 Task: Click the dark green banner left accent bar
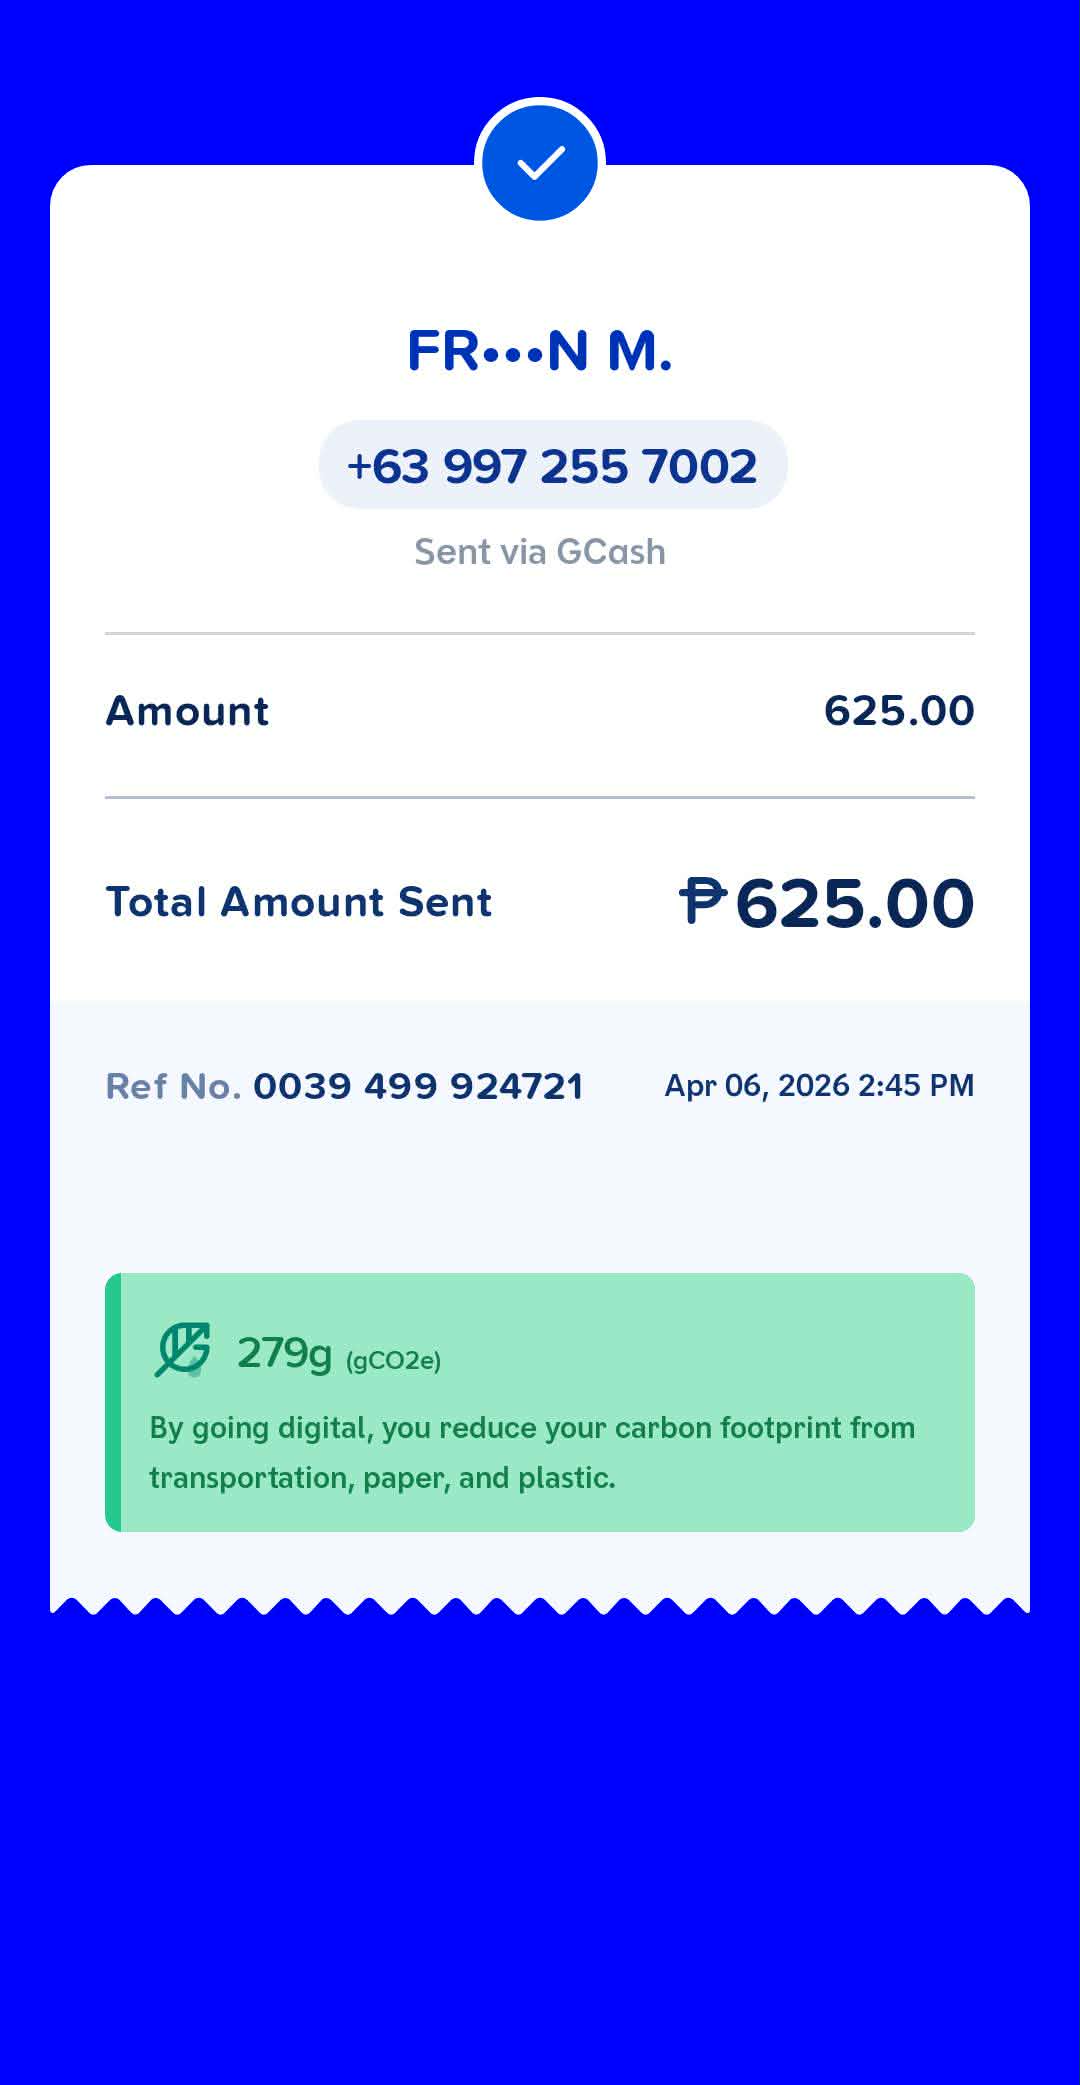113,1402
